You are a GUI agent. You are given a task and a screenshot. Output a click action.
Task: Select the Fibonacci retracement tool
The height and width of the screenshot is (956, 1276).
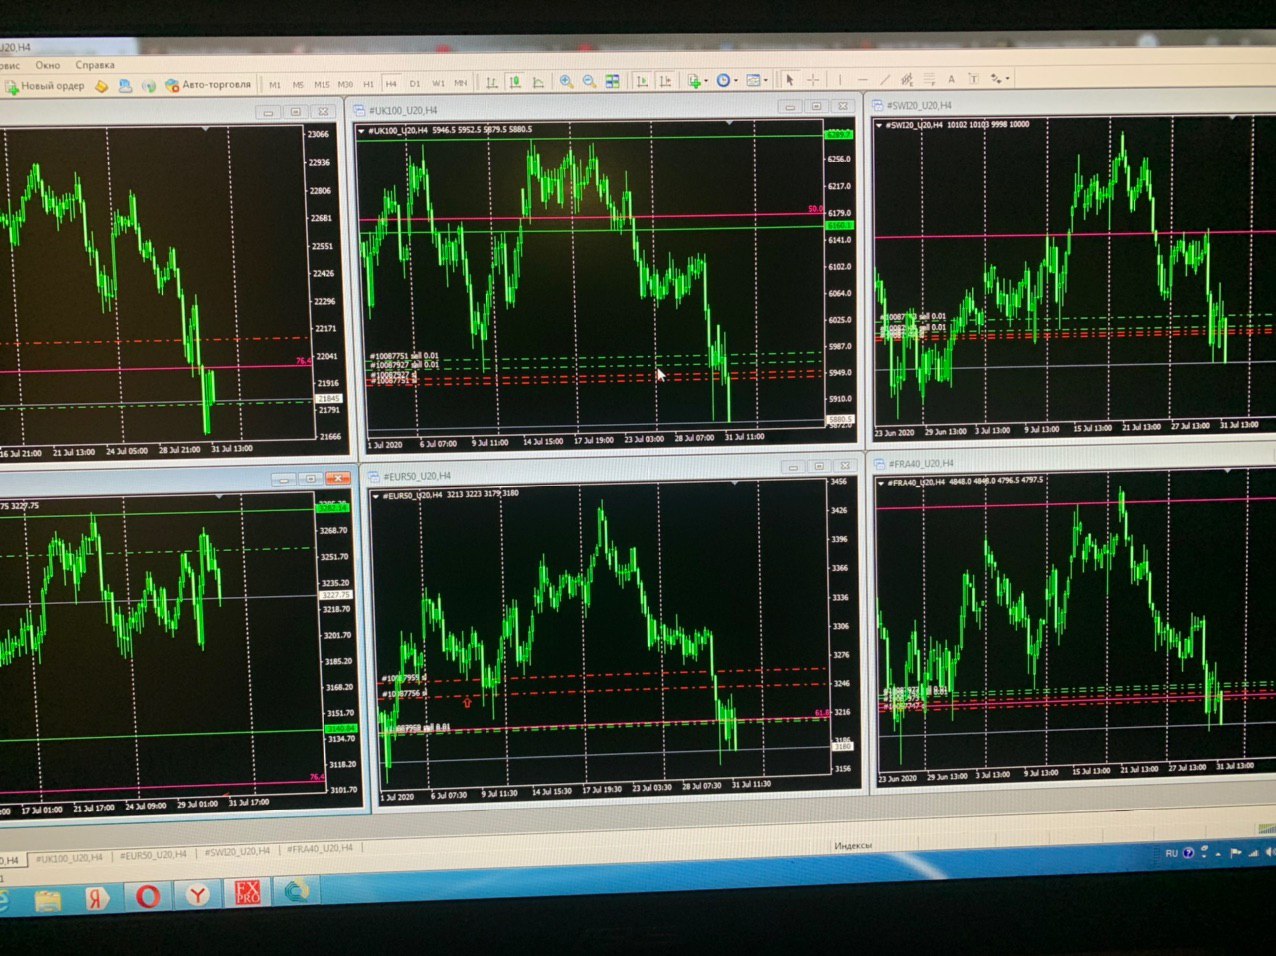pyautogui.click(x=929, y=79)
